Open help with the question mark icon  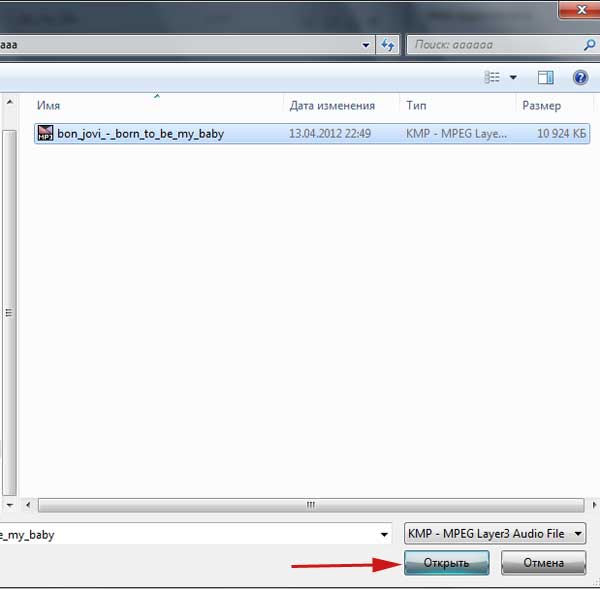coord(579,77)
